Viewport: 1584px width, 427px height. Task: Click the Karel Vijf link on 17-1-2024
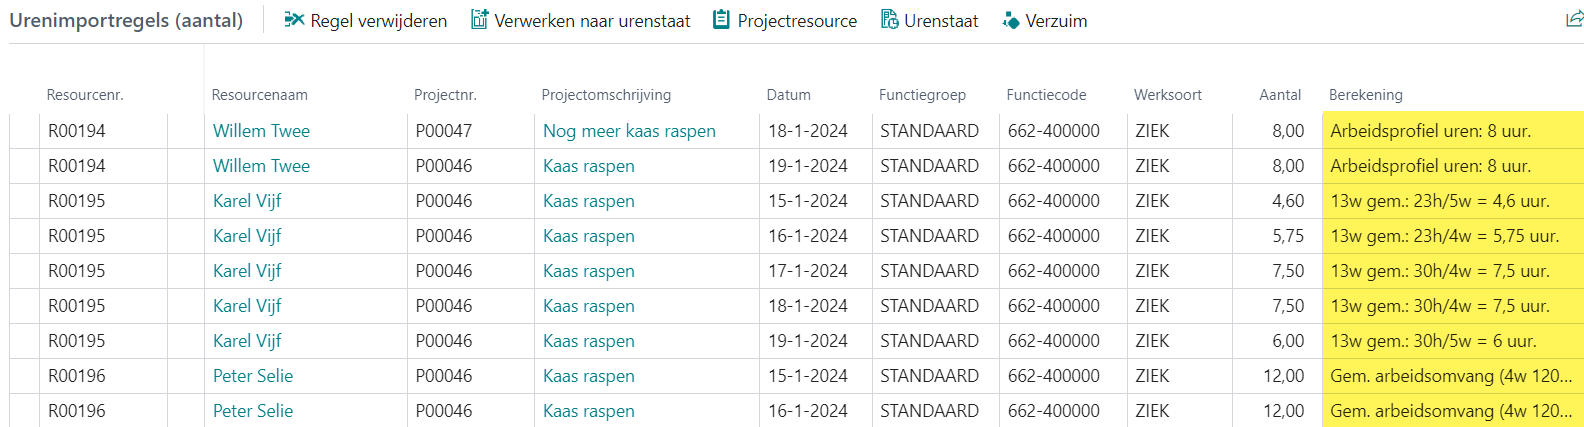[247, 271]
